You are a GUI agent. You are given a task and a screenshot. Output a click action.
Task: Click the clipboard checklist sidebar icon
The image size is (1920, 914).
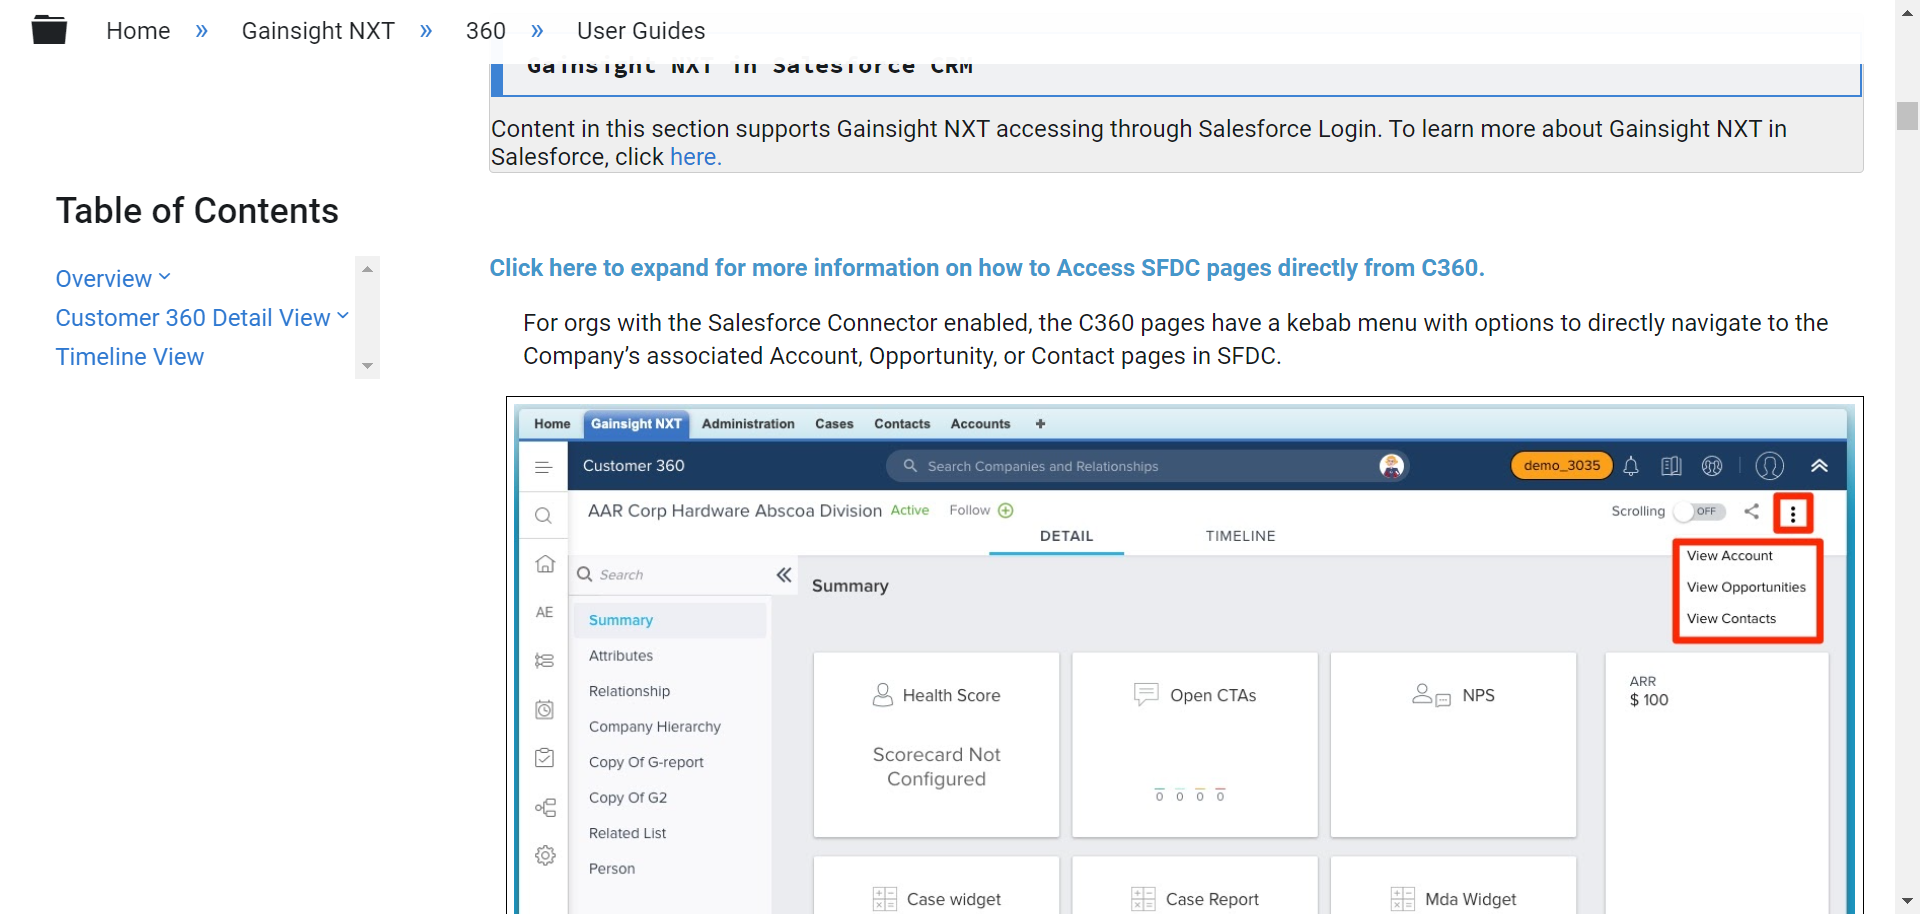(544, 758)
